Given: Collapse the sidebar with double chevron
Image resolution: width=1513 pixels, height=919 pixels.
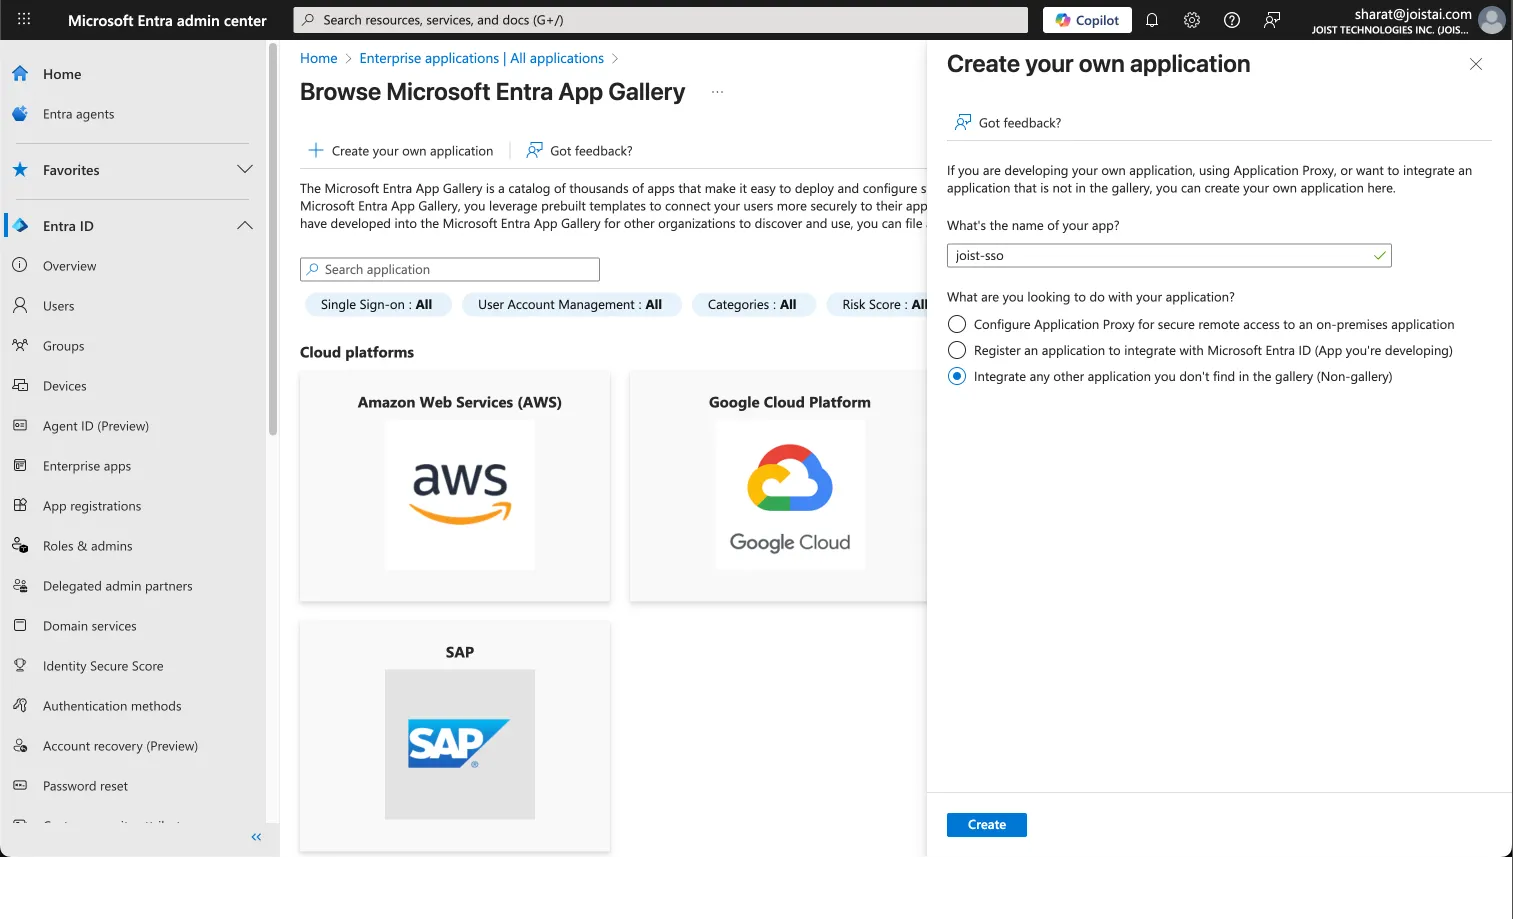Looking at the screenshot, I should point(256,837).
